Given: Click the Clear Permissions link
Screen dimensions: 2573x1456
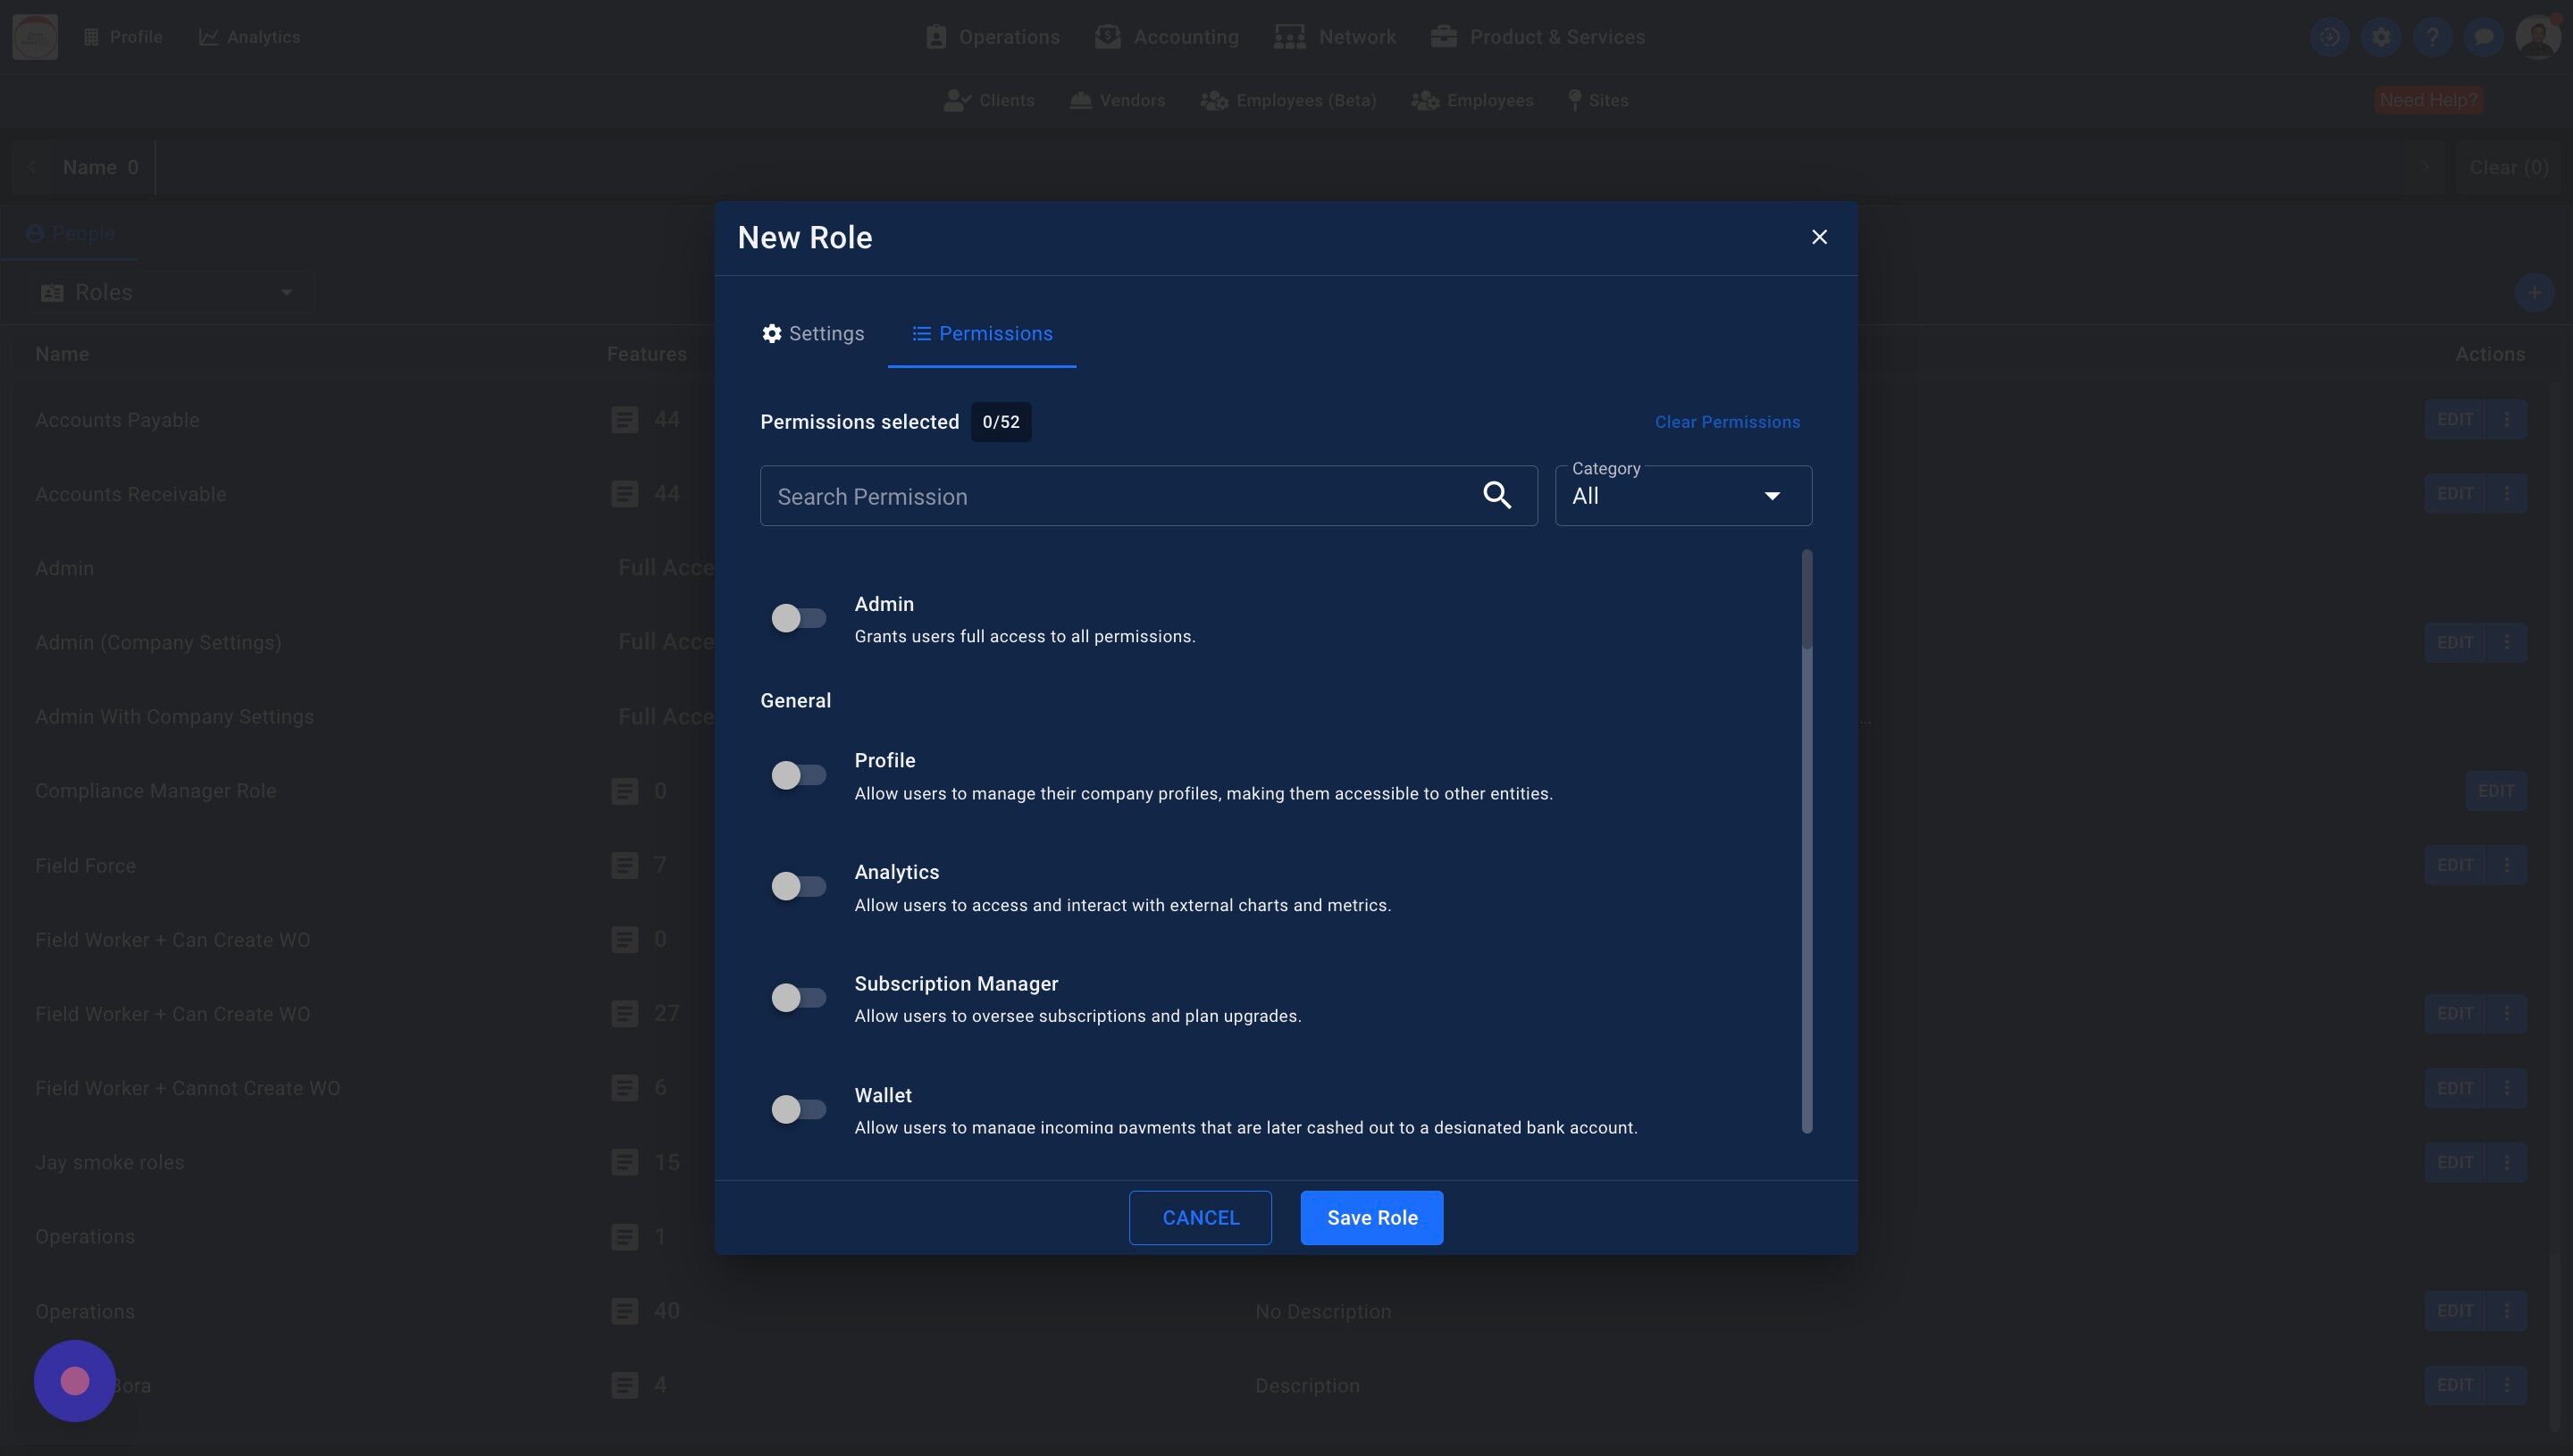Looking at the screenshot, I should [1727, 422].
